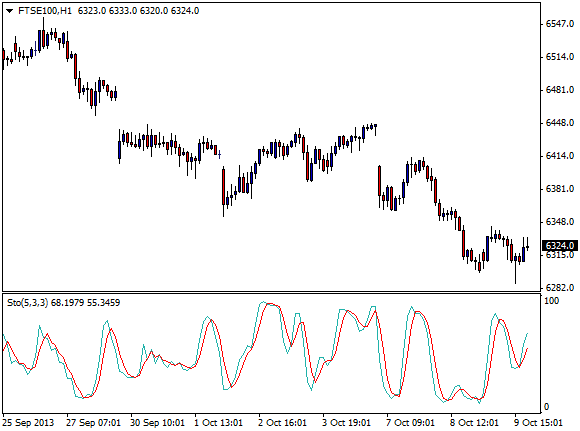Select the 6381.0 price axis level

point(560,189)
